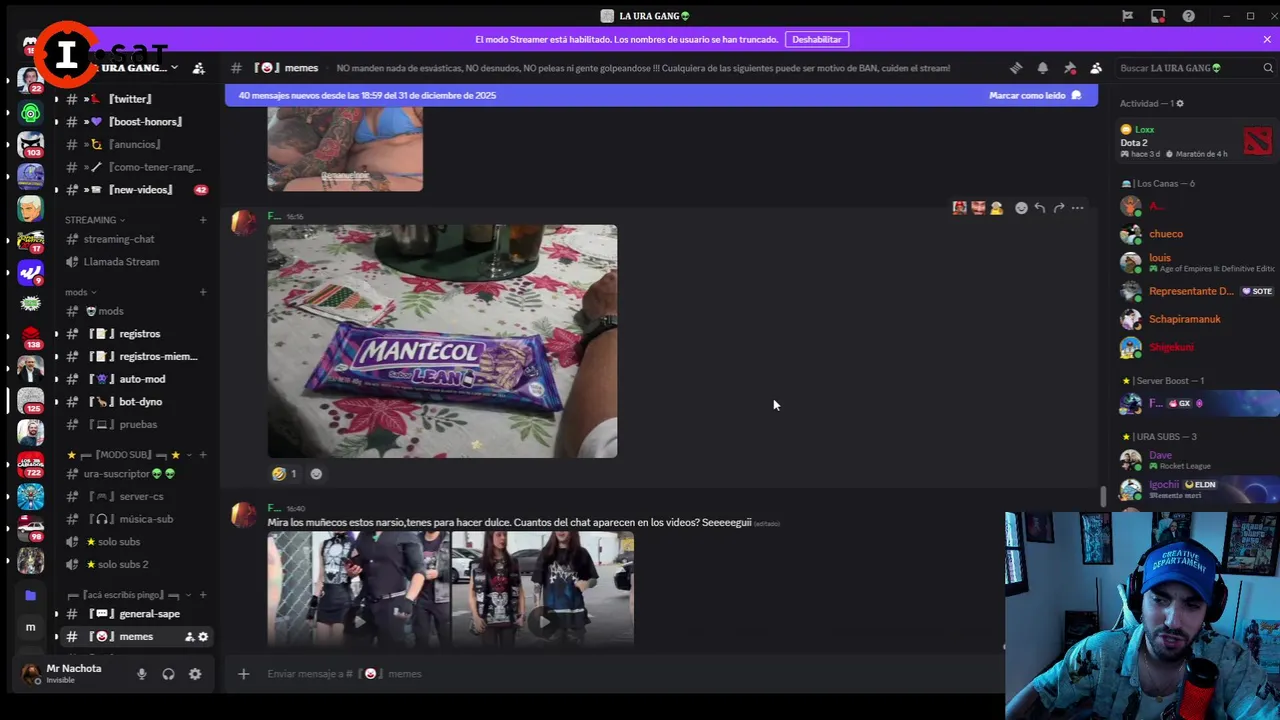Click the server folder icon in server bar

pos(30,595)
